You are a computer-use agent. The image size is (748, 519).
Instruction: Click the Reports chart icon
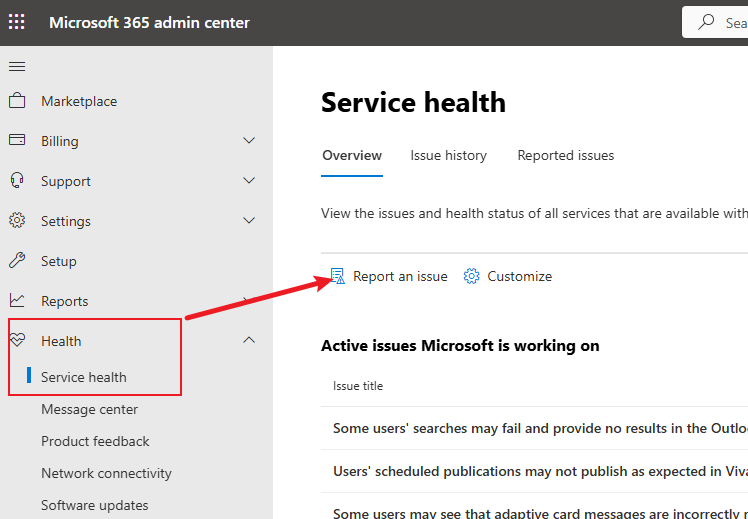(17, 301)
